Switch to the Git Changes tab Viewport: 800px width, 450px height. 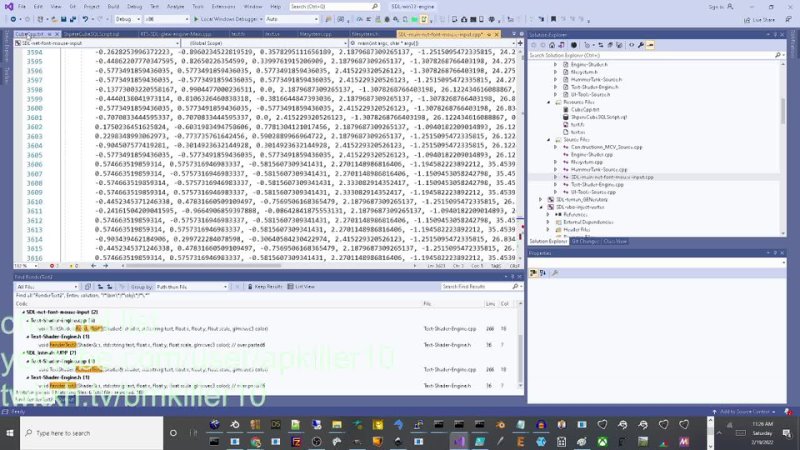[x=585, y=241]
